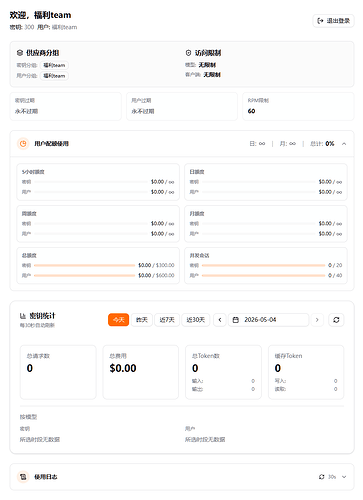Click the total quota user progress bar
The height and width of the screenshot is (500, 363).
coord(84,275)
